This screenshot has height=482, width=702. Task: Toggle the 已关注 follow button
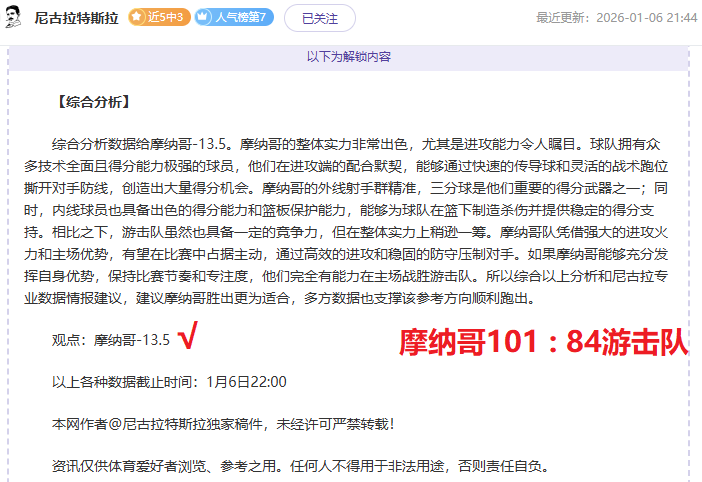(x=319, y=18)
